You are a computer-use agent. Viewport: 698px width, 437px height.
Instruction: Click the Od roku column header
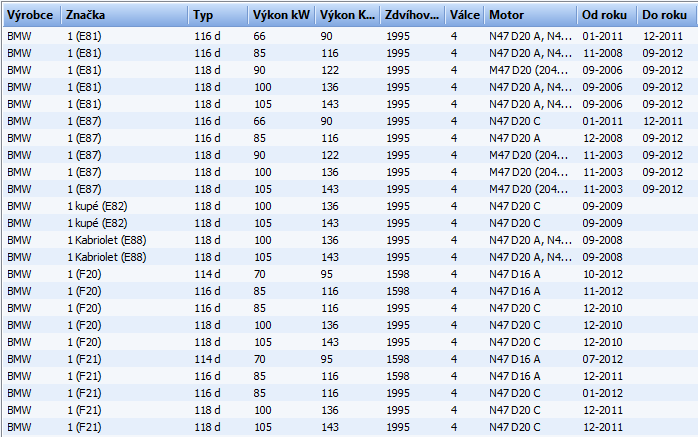(x=605, y=16)
